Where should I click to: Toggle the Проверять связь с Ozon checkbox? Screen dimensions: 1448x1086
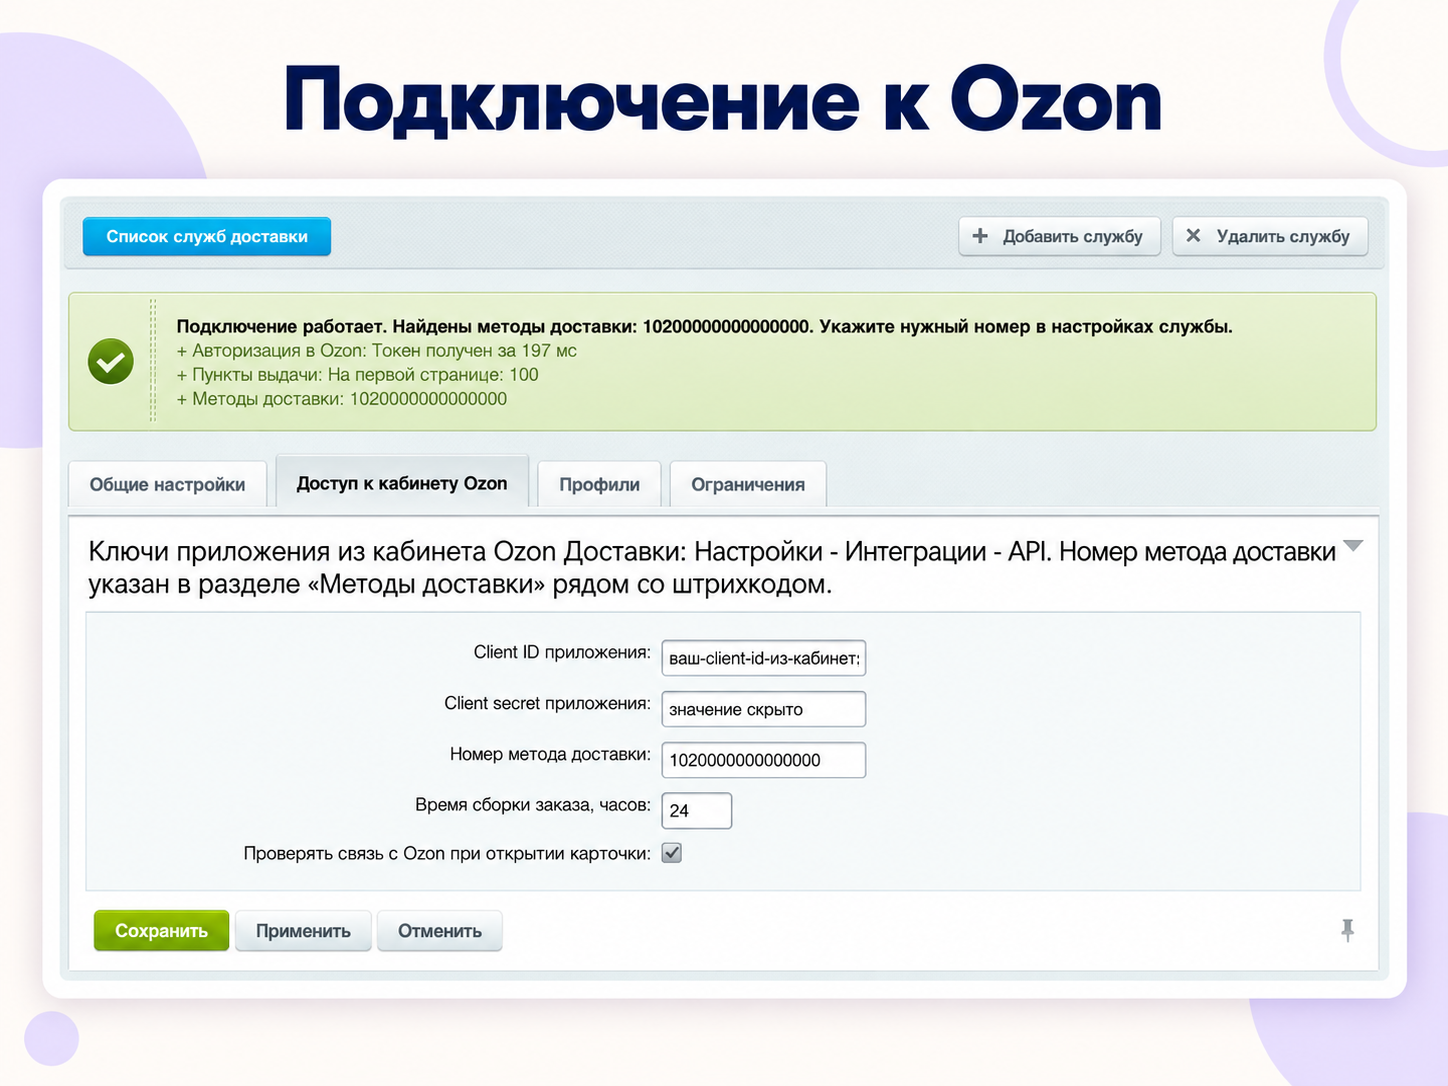tap(672, 853)
